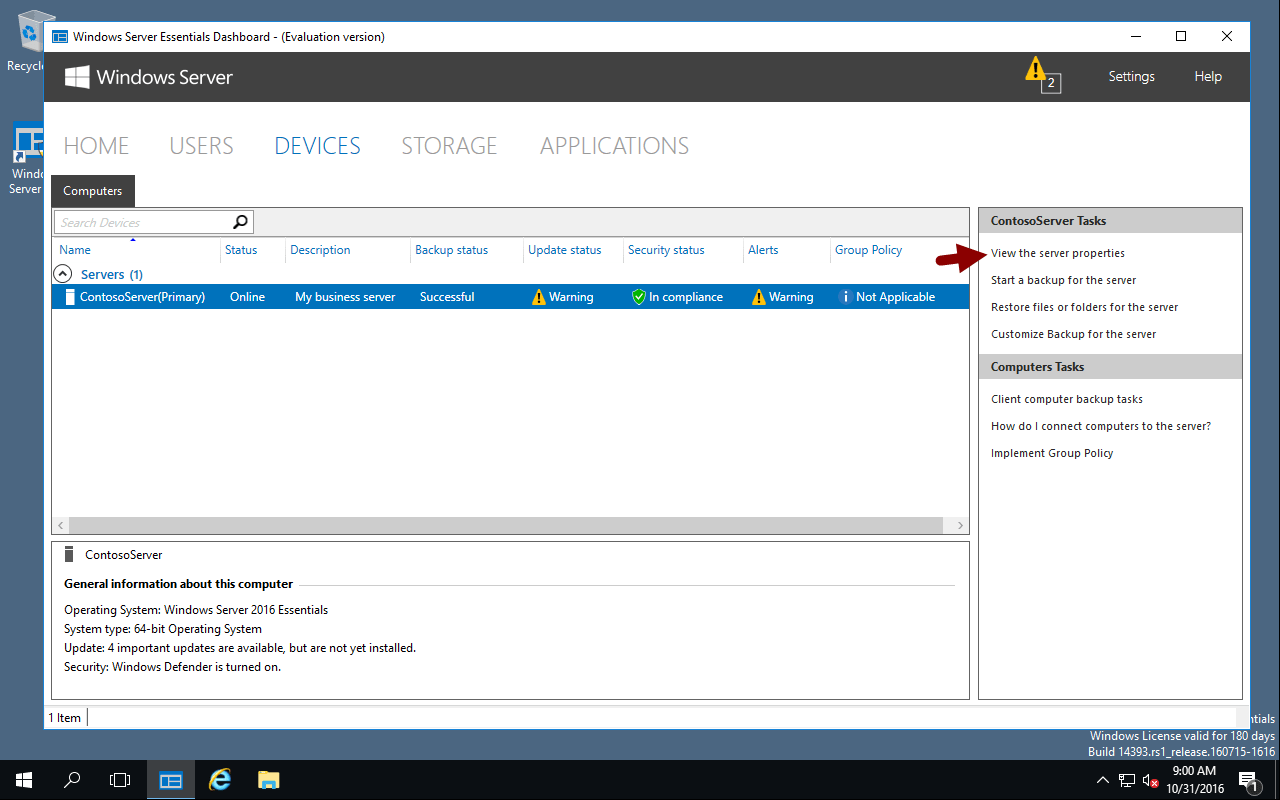Collapse the Servers (1) group
1280x800 pixels.
(62, 274)
